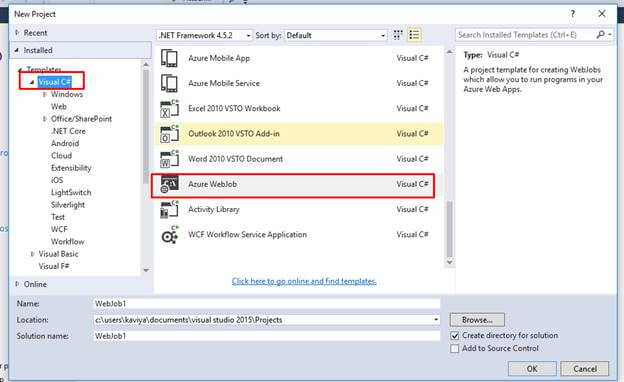The image size is (624, 382).
Task: Switch to small icons view
Action: pyautogui.click(x=398, y=35)
